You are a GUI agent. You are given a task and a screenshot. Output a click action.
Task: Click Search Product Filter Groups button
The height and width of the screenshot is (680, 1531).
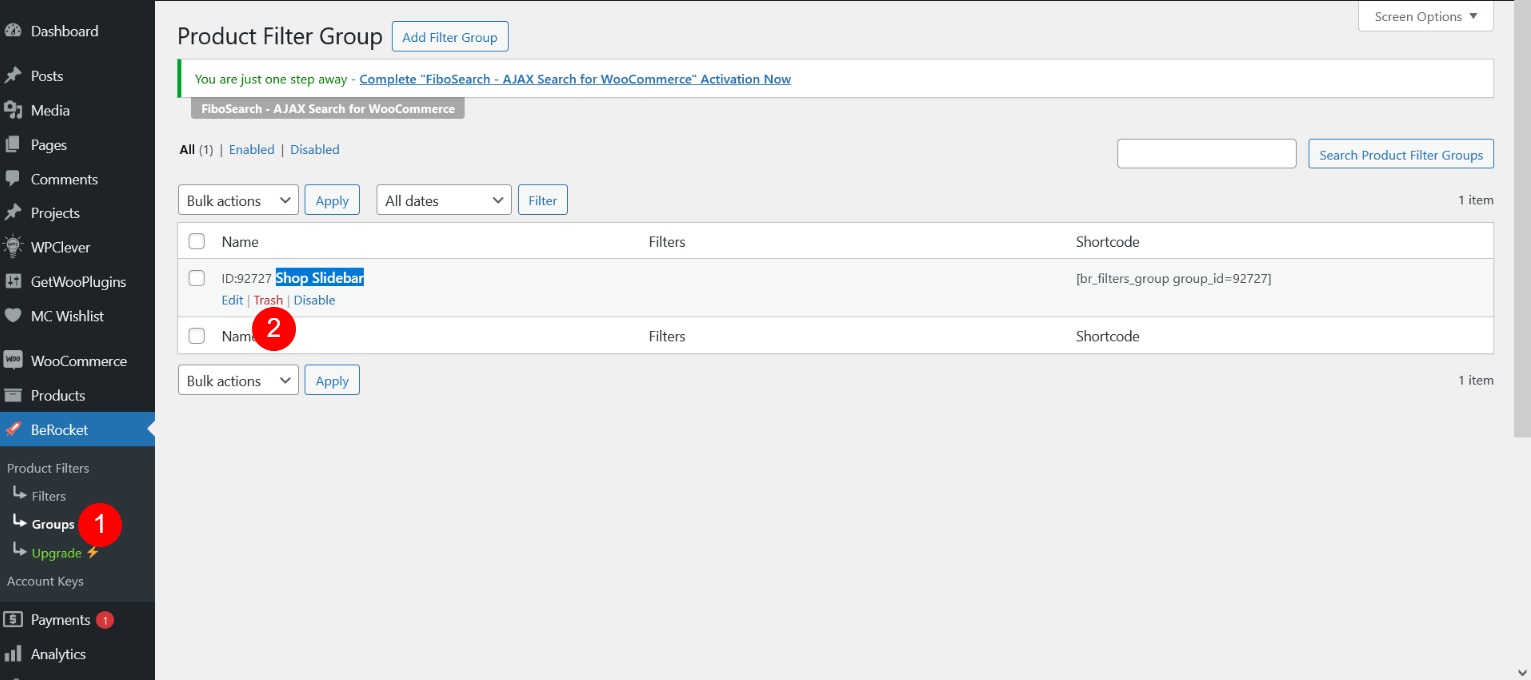[x=1401, y=154]
